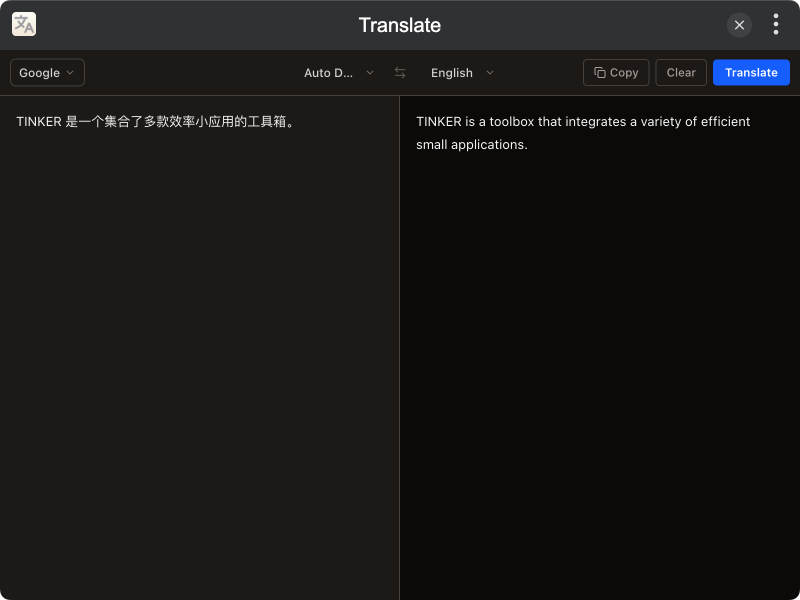This screenshot has width=800, height=600.
Task: Click the translate app logo icon
Action: coord(23,23)
